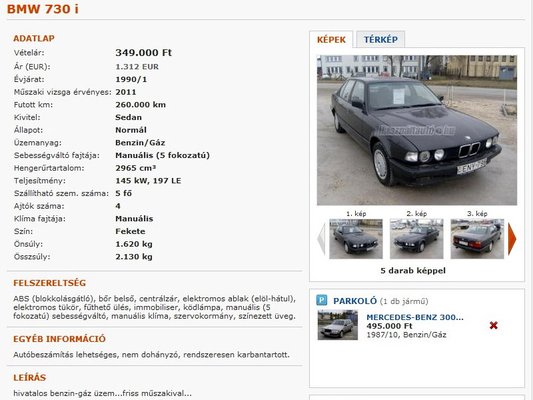Click the Leírás section heading
The image size is (533, 400).
[x=30, y=378]
